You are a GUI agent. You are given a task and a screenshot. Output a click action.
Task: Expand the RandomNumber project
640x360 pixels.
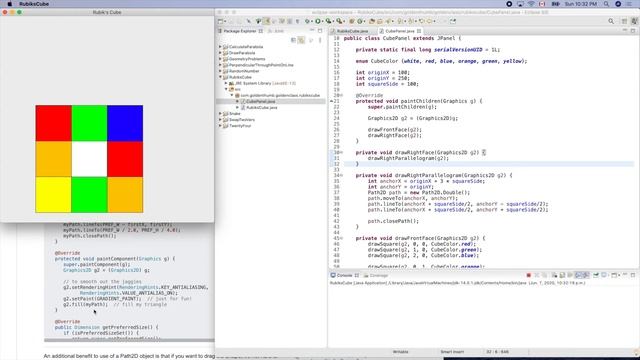(220, 71)
